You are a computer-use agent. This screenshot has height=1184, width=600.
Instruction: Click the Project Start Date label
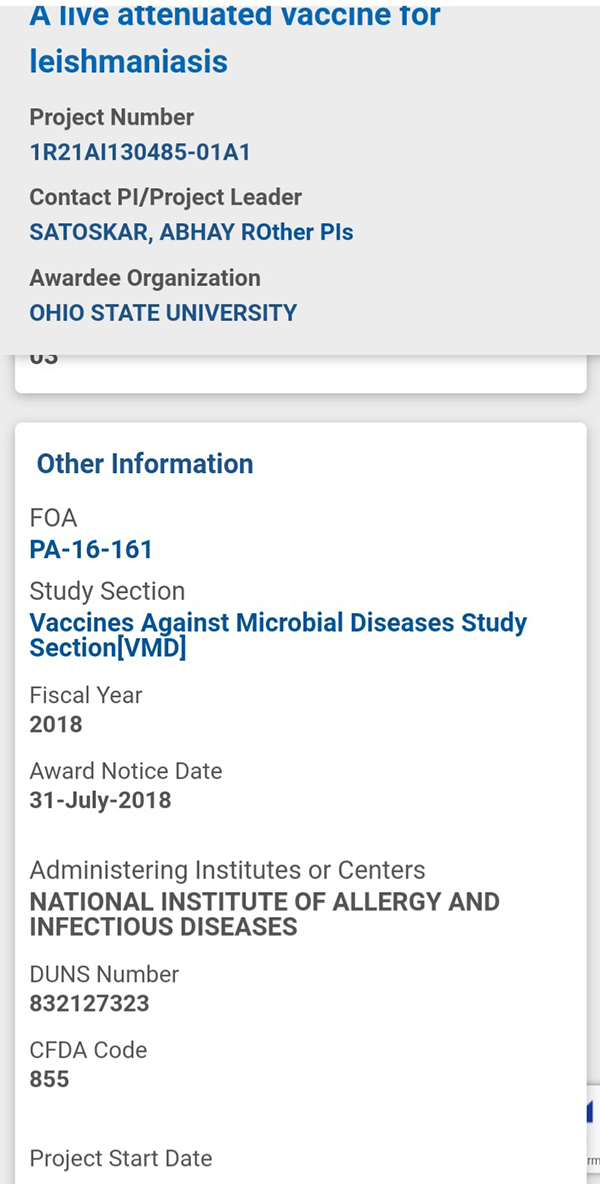pyautogui.click(x=121, y=1159)
